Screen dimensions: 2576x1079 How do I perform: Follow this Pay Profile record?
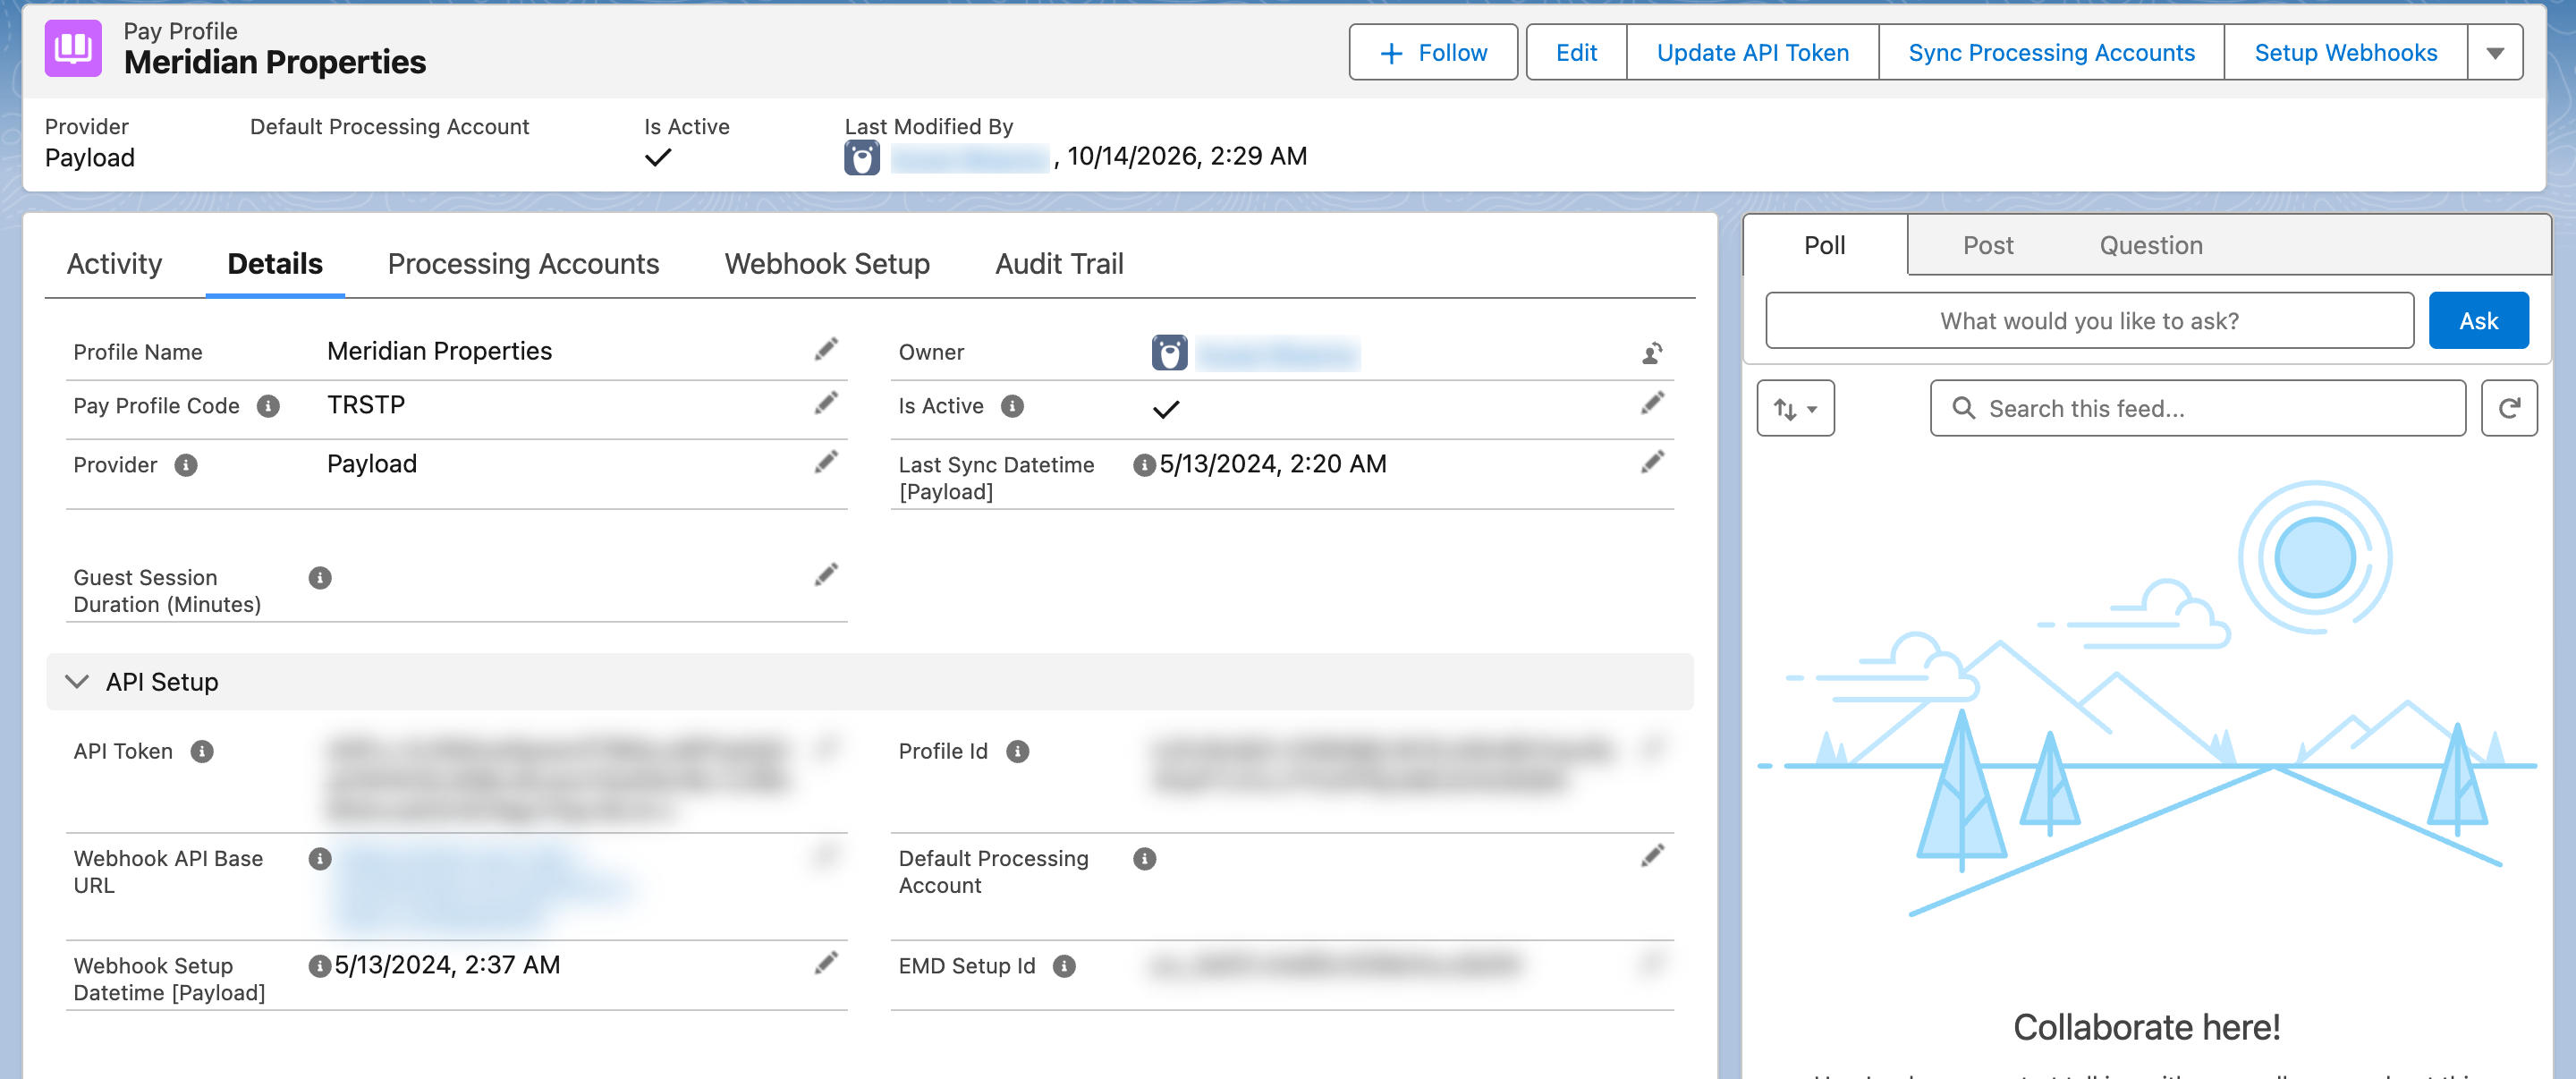(1433, 52)
